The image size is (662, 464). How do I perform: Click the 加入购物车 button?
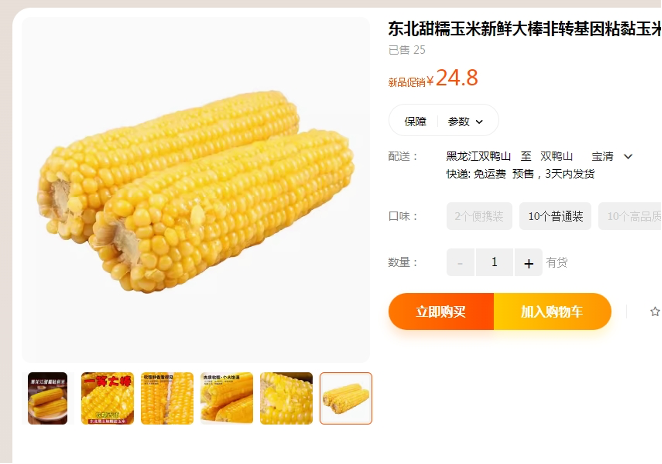[x=553, y=312]
